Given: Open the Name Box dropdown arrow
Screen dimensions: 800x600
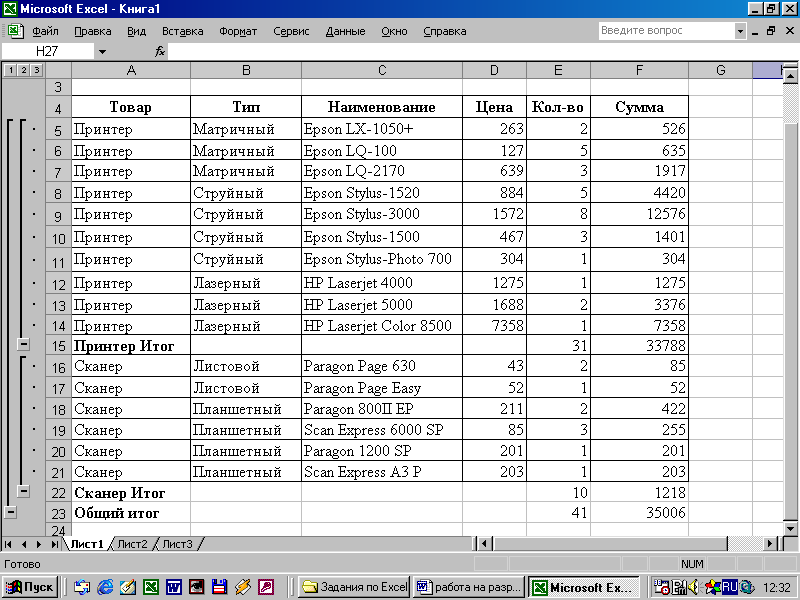Looking at the screenshot, I should click(102, 52).
